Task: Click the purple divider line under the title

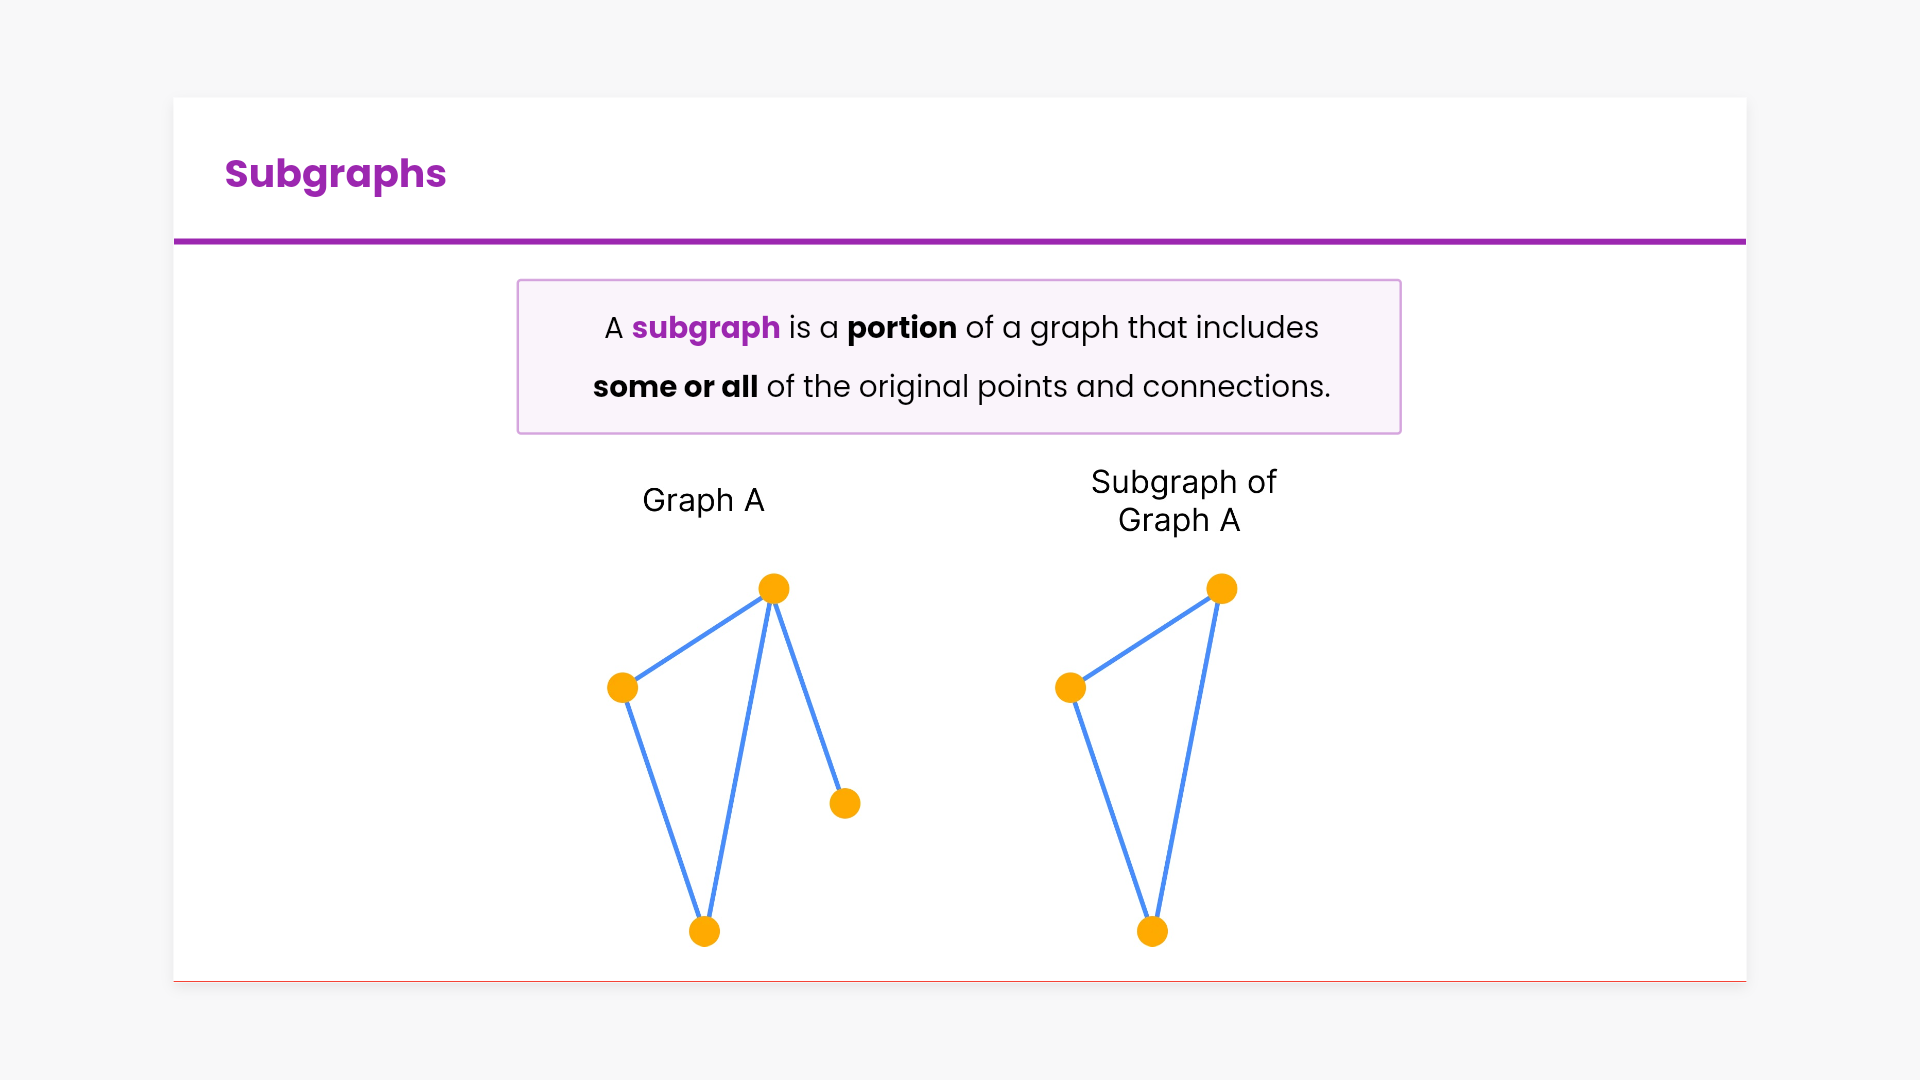Action: pos(960,241)
